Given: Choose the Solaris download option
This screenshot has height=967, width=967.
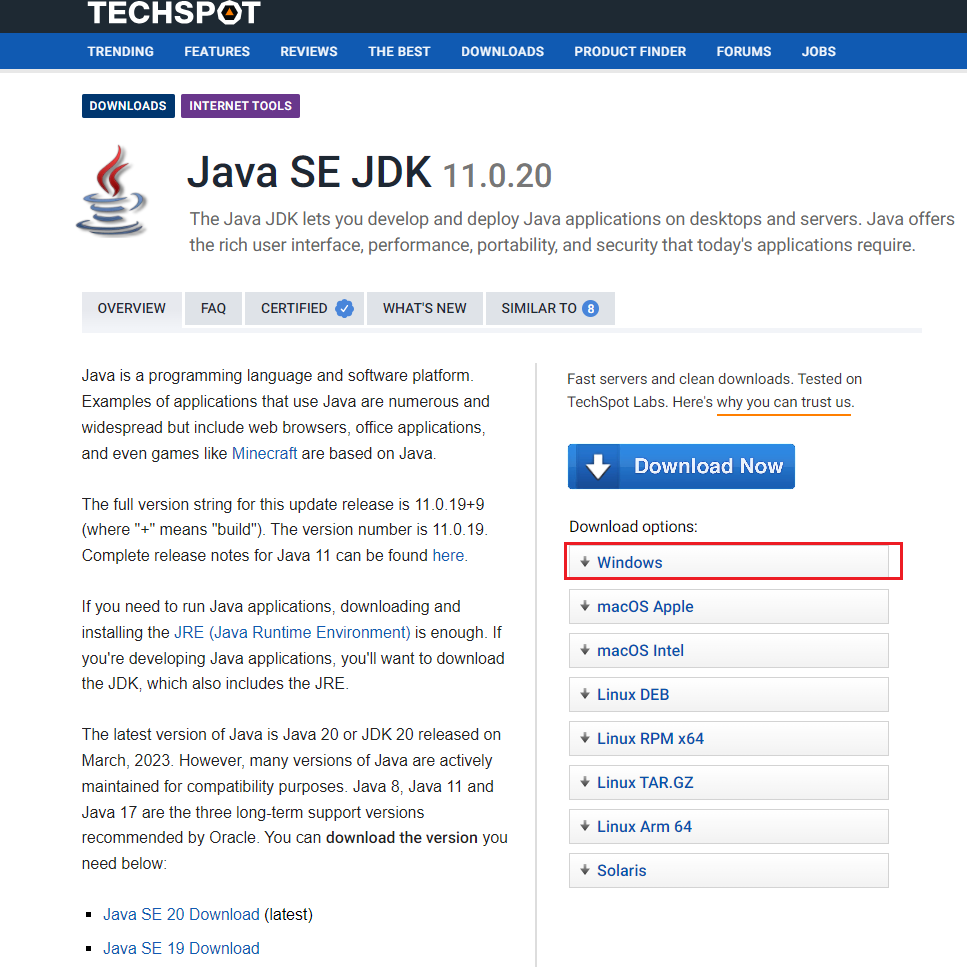Looking at the screenshot, I should click(728, 870).
